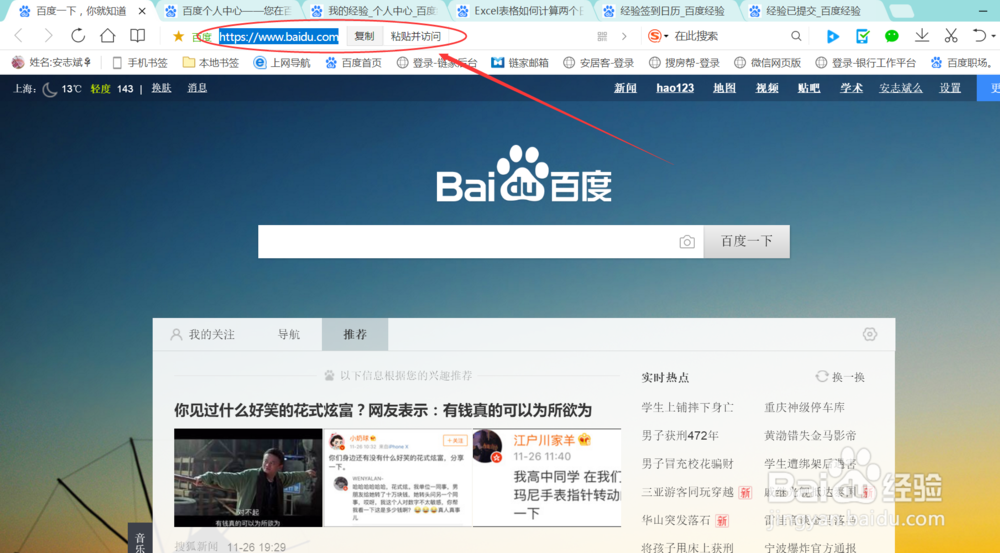
Task: Click the 姓名:安志斌 profile avatar
Action: tap(18, 63)
